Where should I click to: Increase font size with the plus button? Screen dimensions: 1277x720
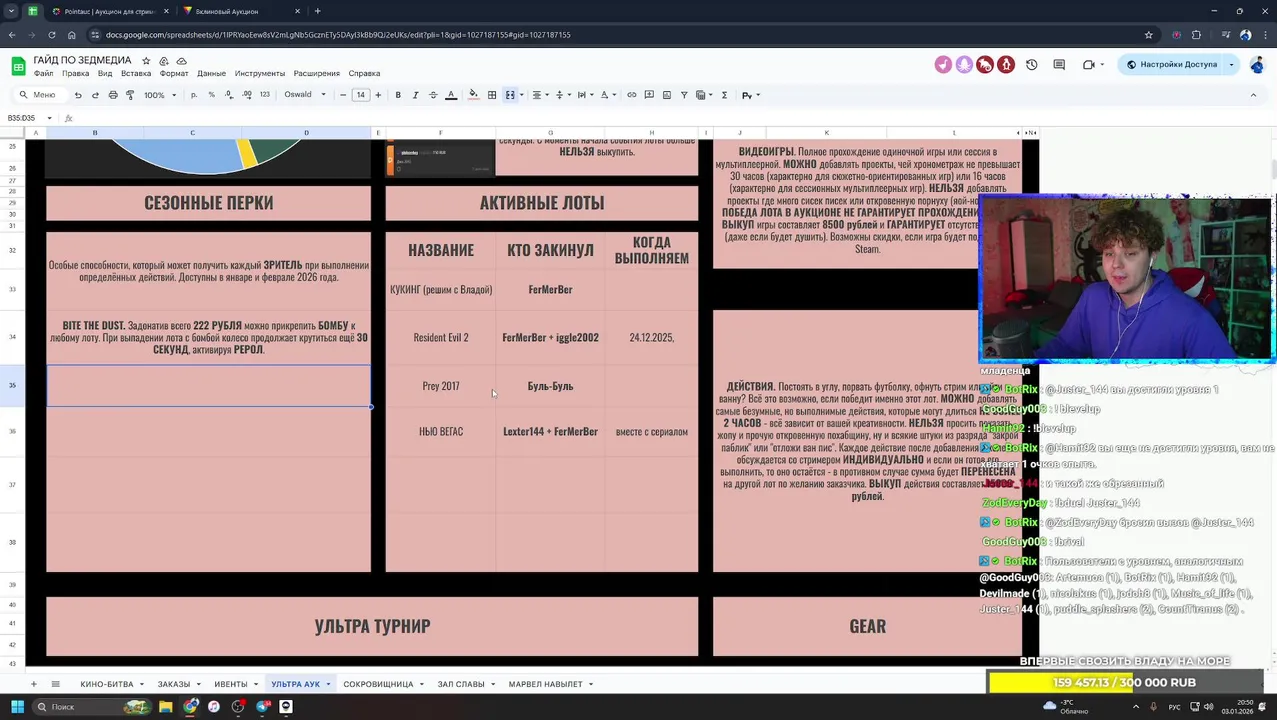click(x=378, y=95)
